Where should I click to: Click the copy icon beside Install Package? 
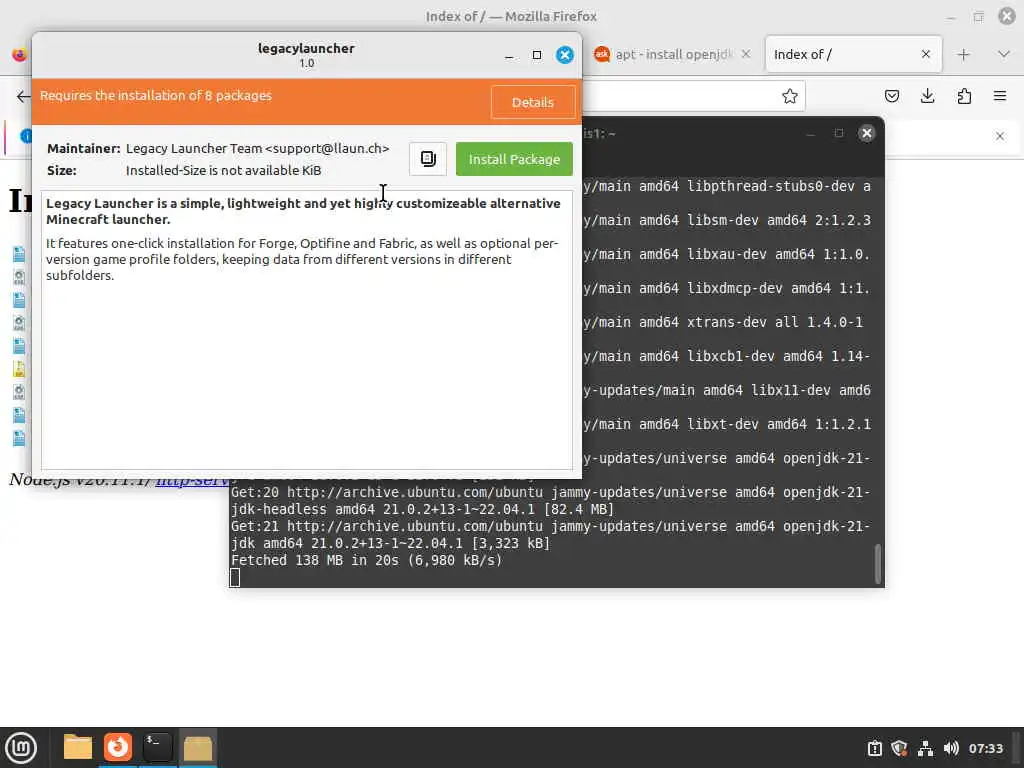coord(428,159)
